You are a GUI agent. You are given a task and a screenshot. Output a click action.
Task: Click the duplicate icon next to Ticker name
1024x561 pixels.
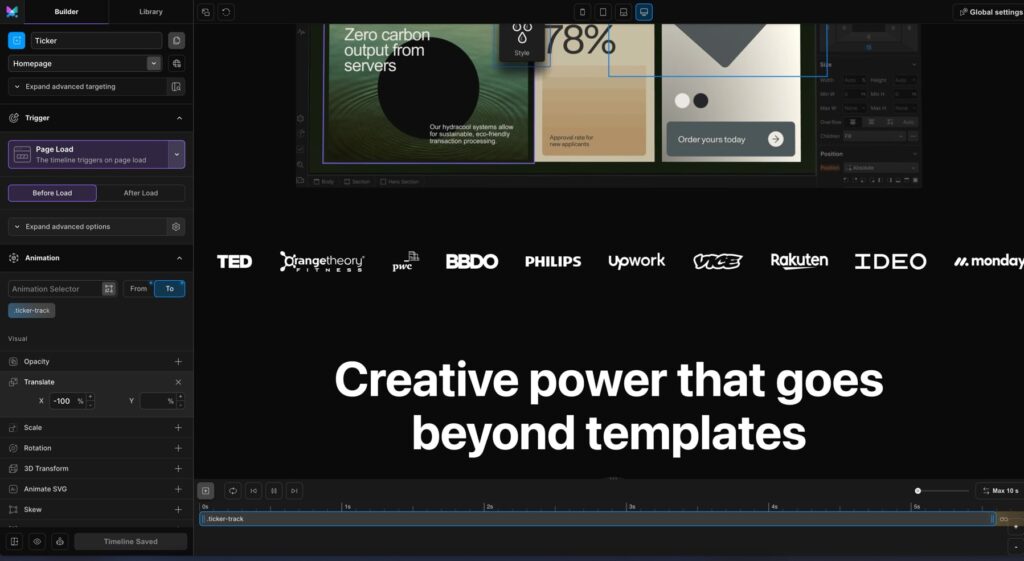(176, 40)
